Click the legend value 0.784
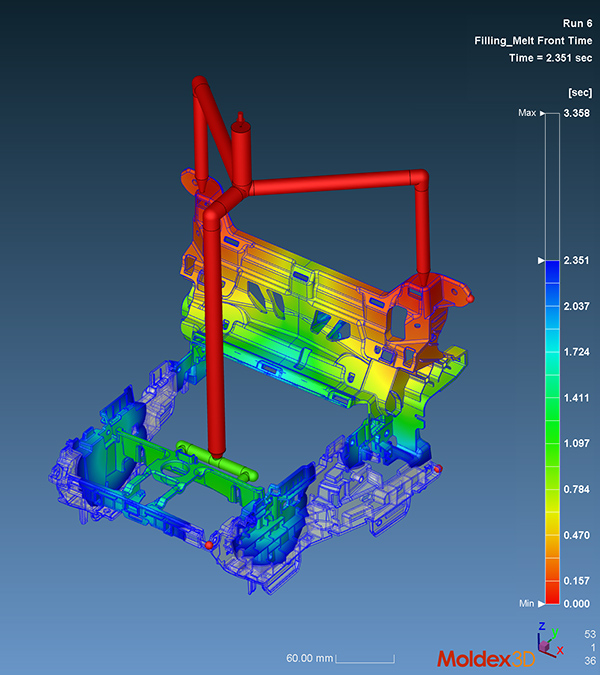Image resolution: width=600 pixels, height=675 pixels. (577, 489)
